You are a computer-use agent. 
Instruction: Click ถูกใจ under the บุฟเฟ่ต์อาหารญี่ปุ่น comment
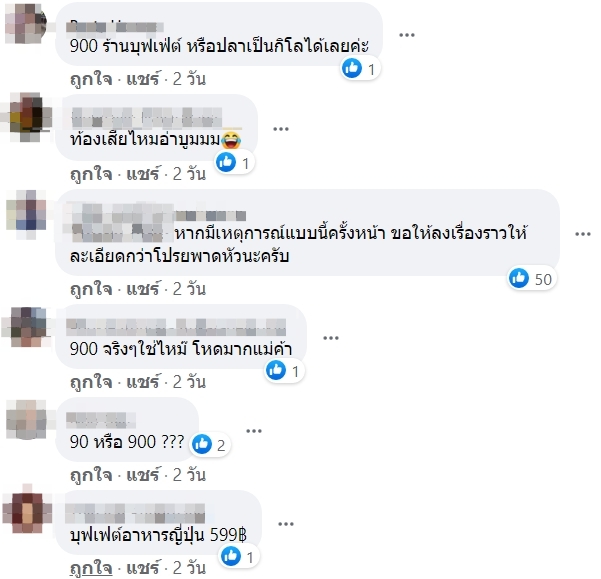pos(91,568)
